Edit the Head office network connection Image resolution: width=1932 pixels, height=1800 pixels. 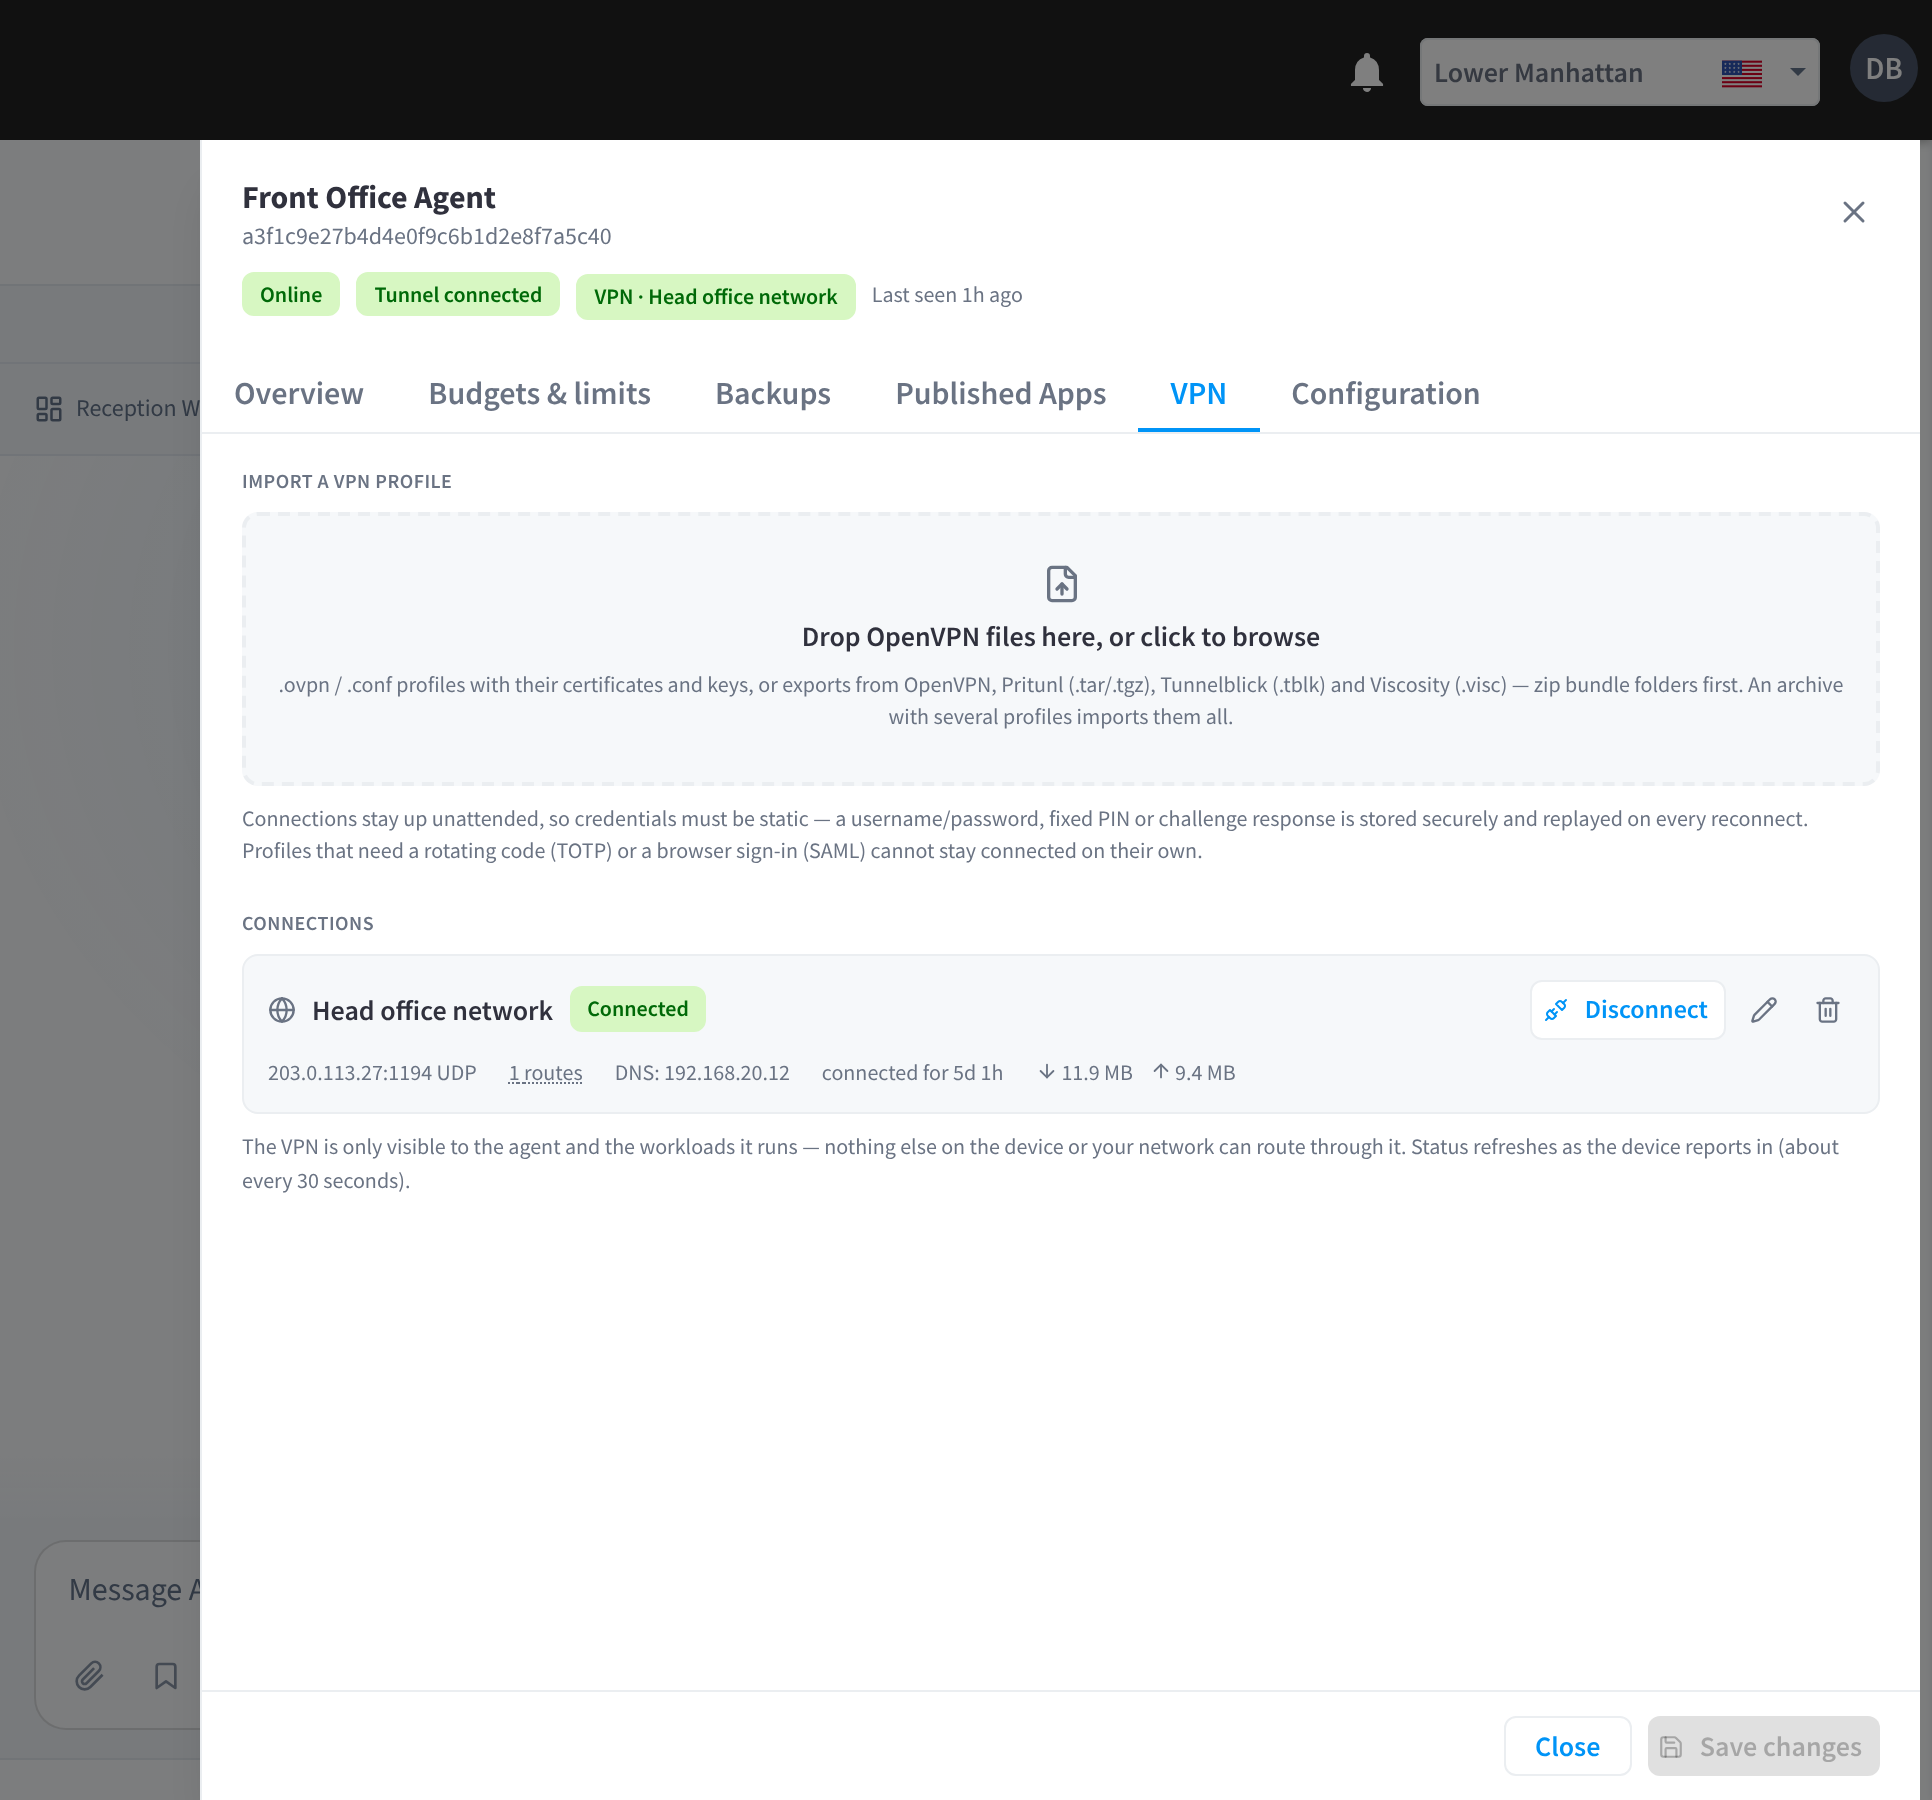[x=1764, y=1010]
